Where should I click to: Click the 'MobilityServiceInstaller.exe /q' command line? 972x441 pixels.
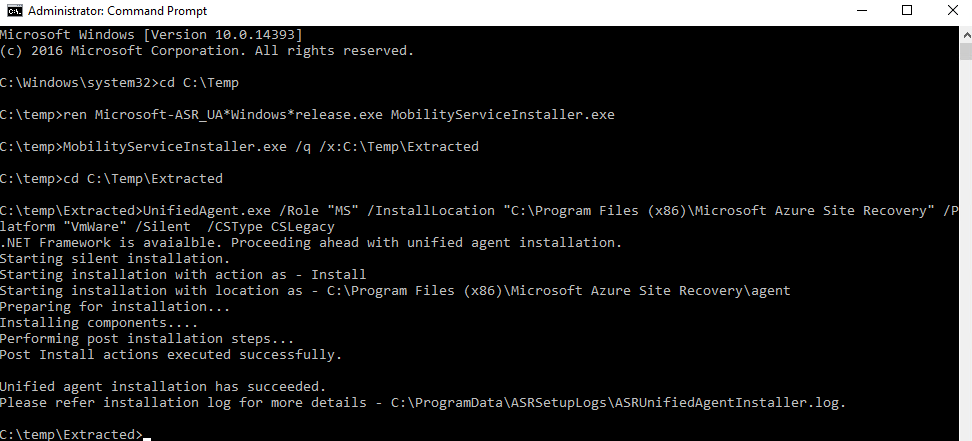[x=239, y=146]
